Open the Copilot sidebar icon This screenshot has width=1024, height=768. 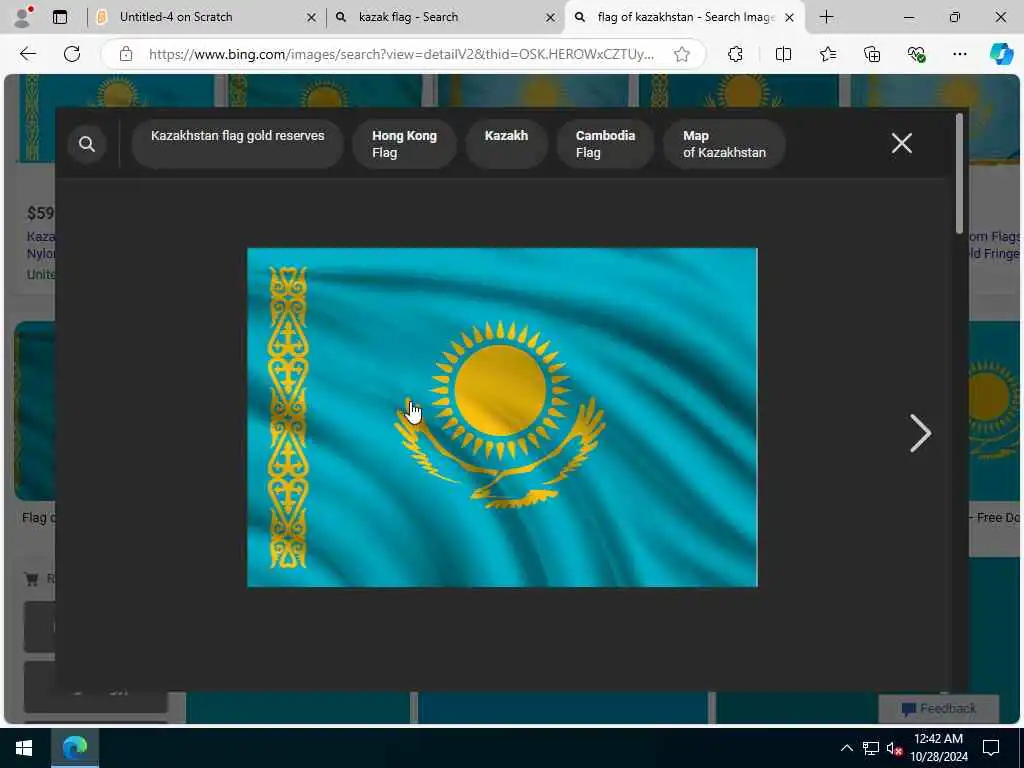pyautogui.click(x=1001, y=54)
